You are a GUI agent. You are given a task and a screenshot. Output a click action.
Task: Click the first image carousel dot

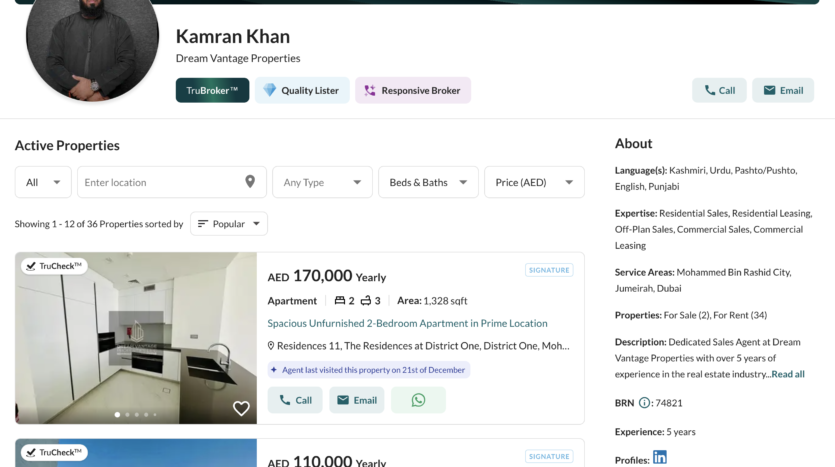pyautogui.click(x=117, y=414)
